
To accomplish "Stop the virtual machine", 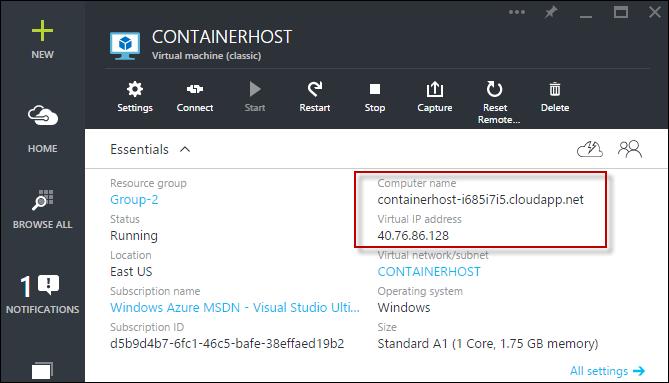I will 375,97.
